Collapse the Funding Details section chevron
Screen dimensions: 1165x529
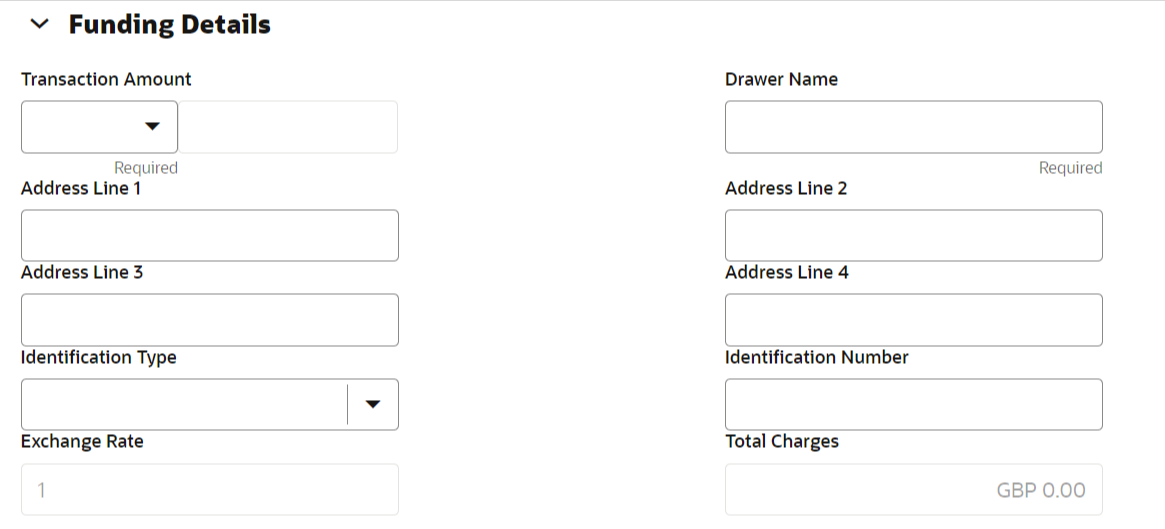[40, 25]
